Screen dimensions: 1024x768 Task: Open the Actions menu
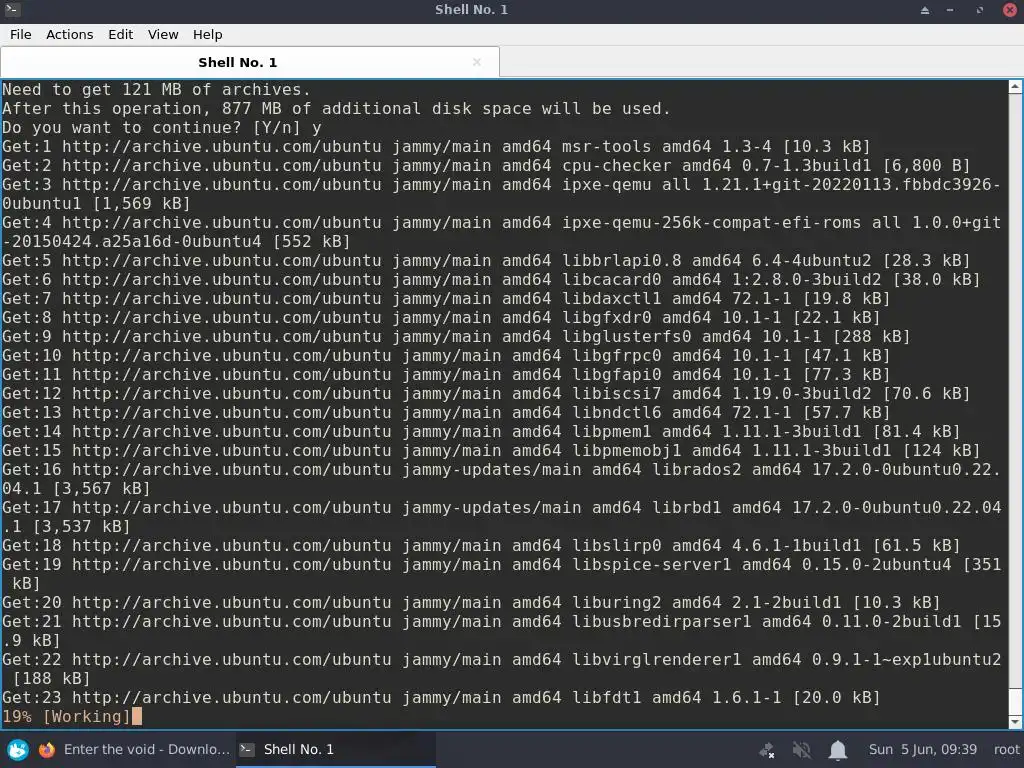(x=69, y=35)
